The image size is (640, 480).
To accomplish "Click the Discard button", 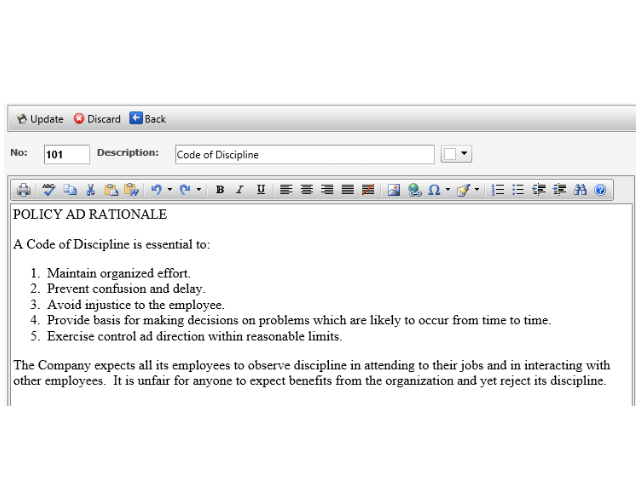I will pyautogui.click(x=97, y=119).
